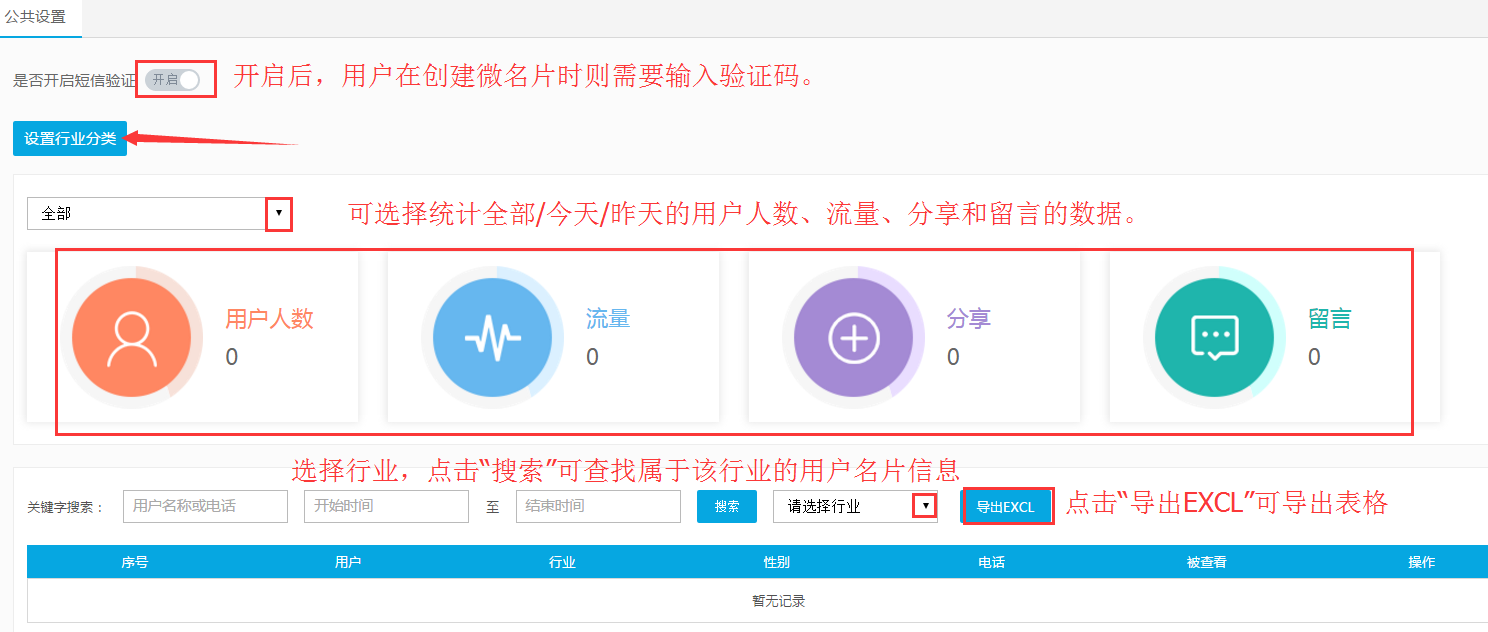Screen dimensions: 1488x632
Task: Open the 留言 statistics card
Action: [1275, 337]
